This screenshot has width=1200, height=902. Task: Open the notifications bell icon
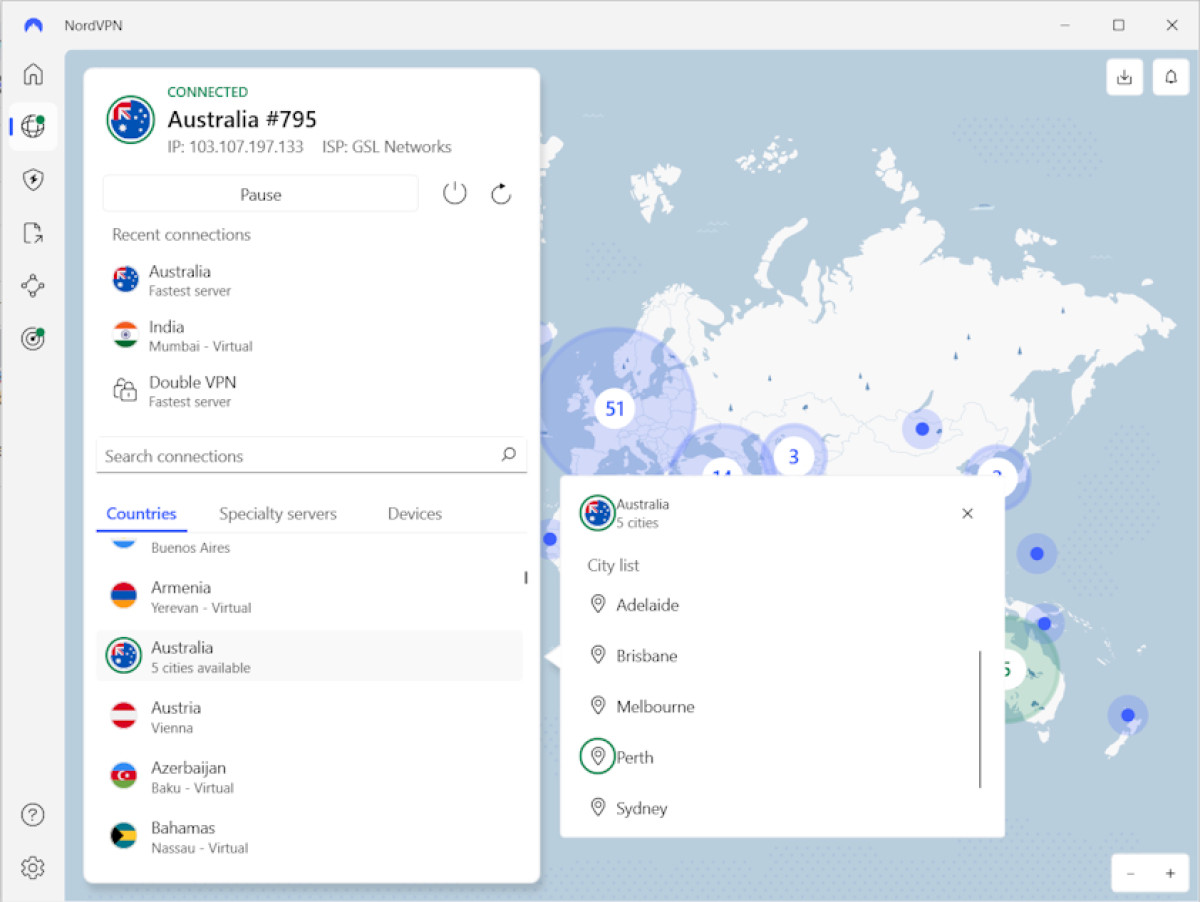(x=1171, y=77)
